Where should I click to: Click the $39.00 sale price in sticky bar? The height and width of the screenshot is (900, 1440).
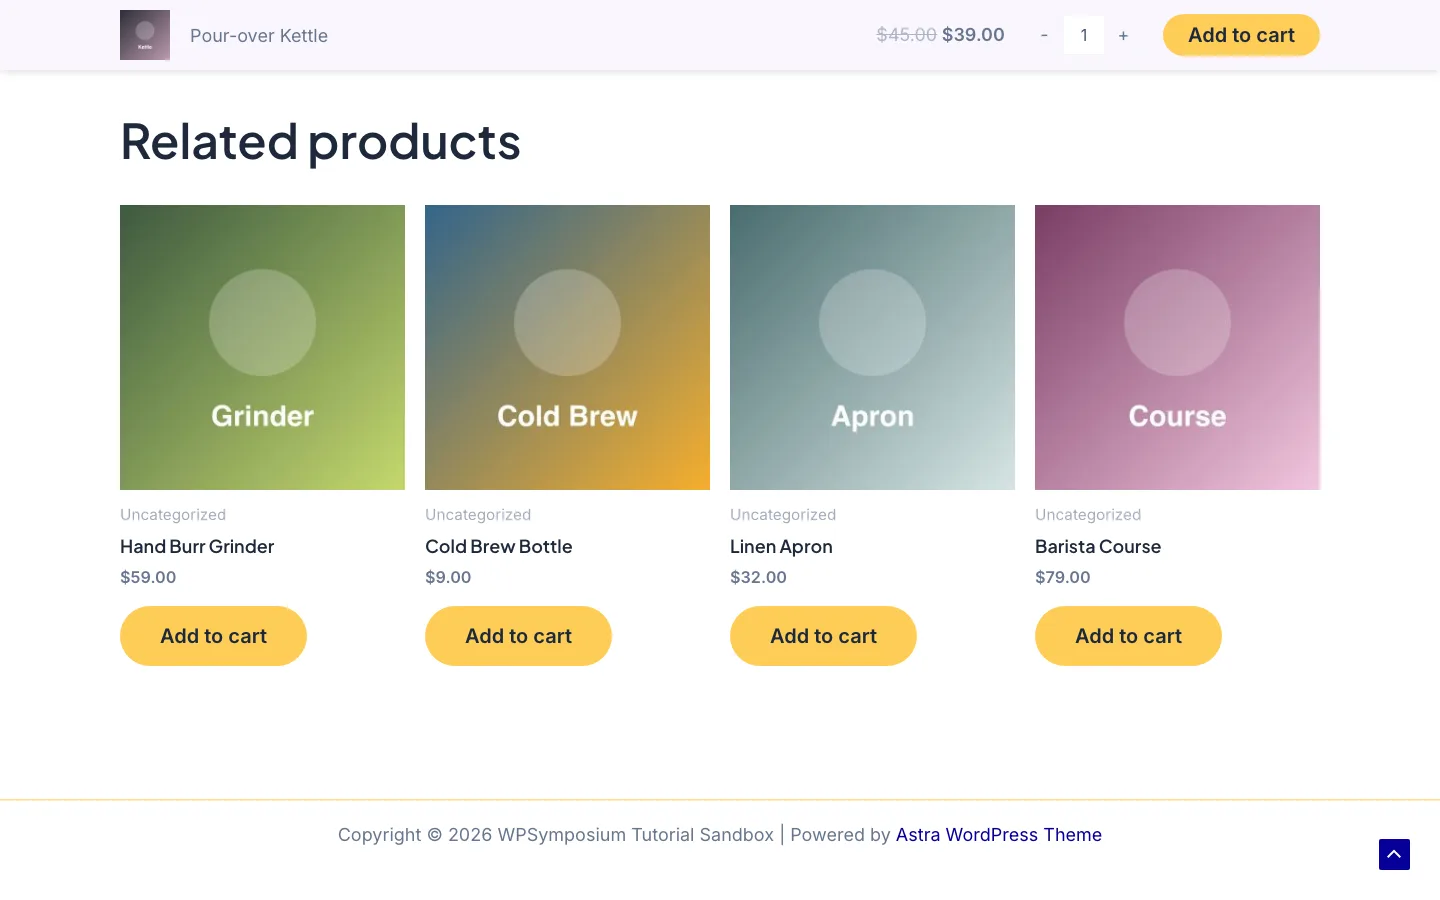[973, 35]
